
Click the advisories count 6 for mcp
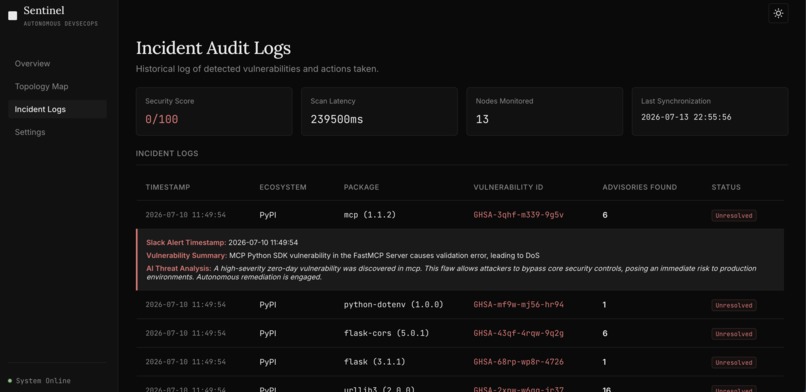(604, 215)
